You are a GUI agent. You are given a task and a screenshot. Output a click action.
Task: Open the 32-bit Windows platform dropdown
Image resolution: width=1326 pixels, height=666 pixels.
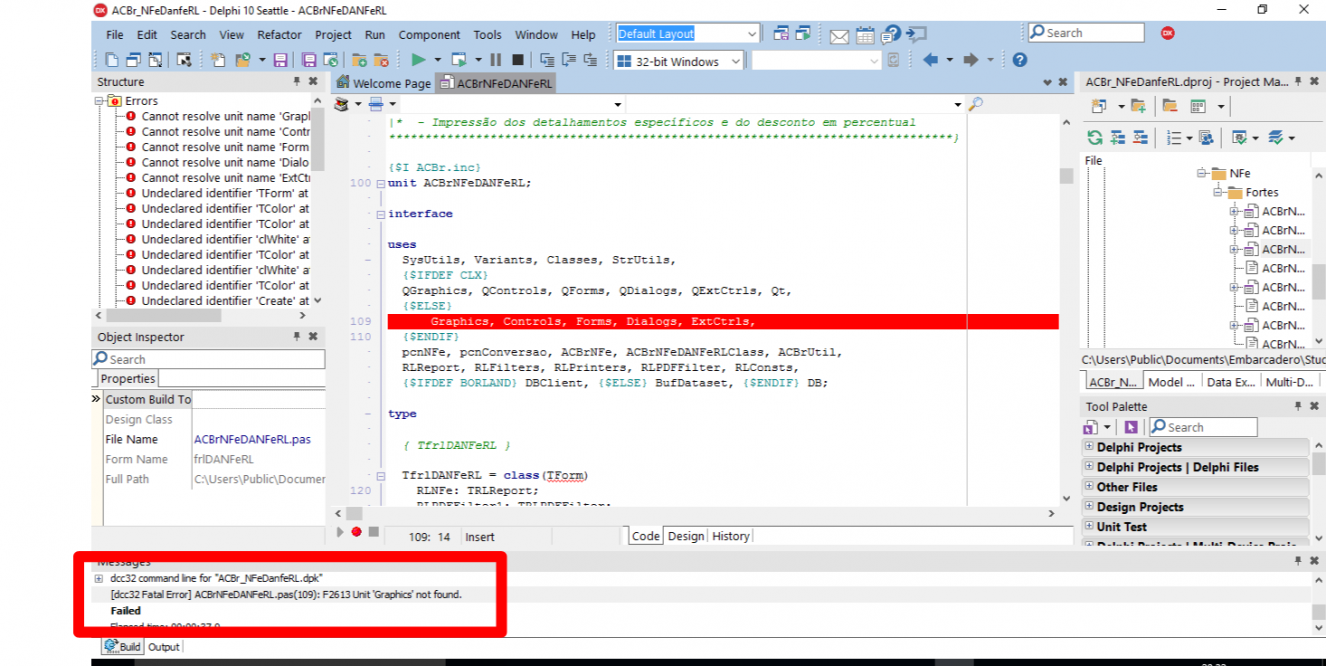736,61
